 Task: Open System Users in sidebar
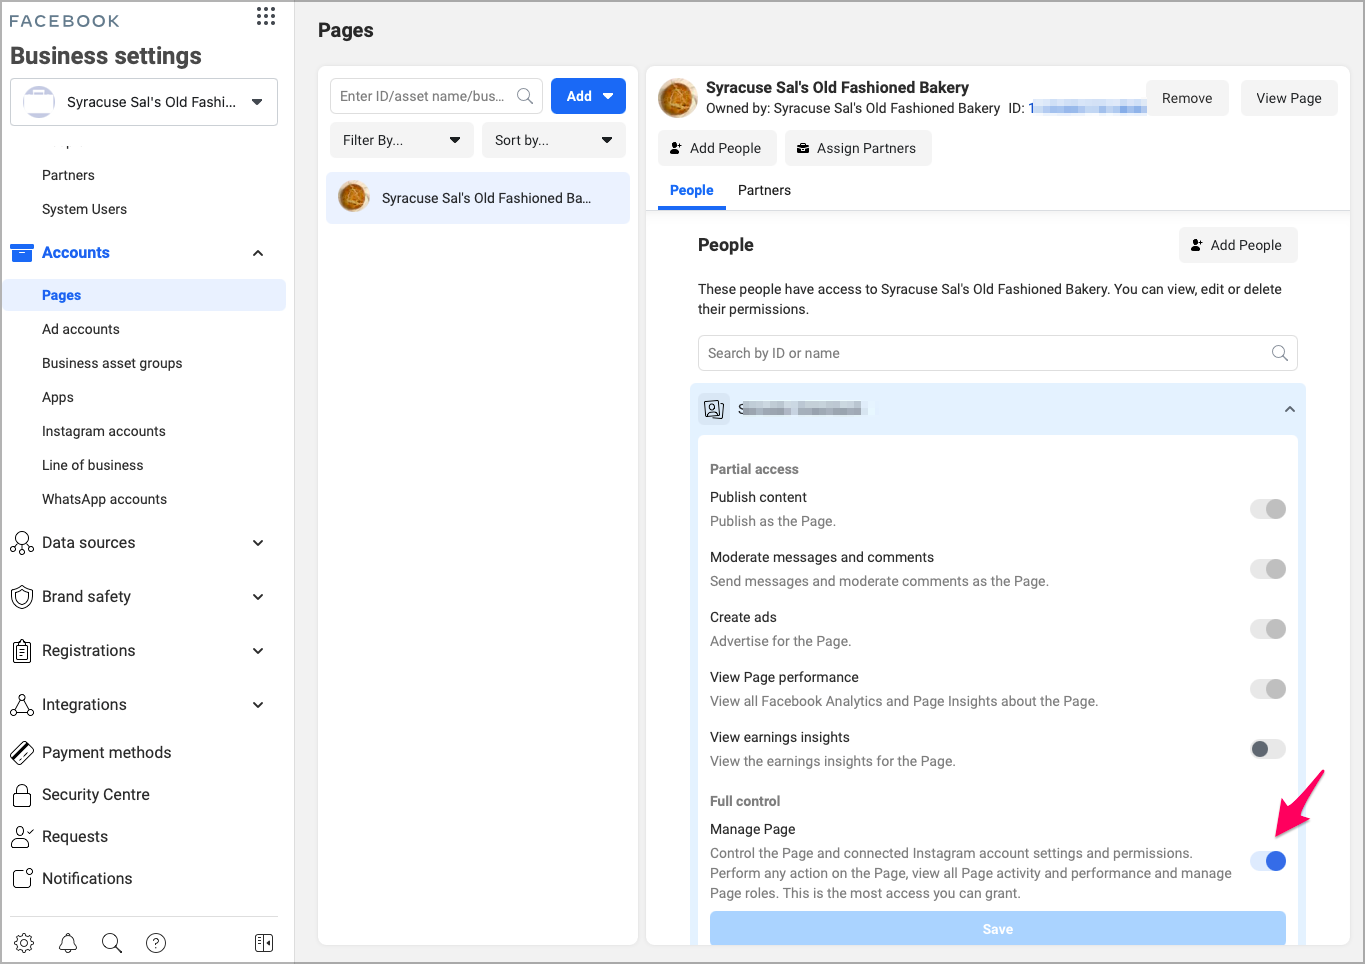84,209
